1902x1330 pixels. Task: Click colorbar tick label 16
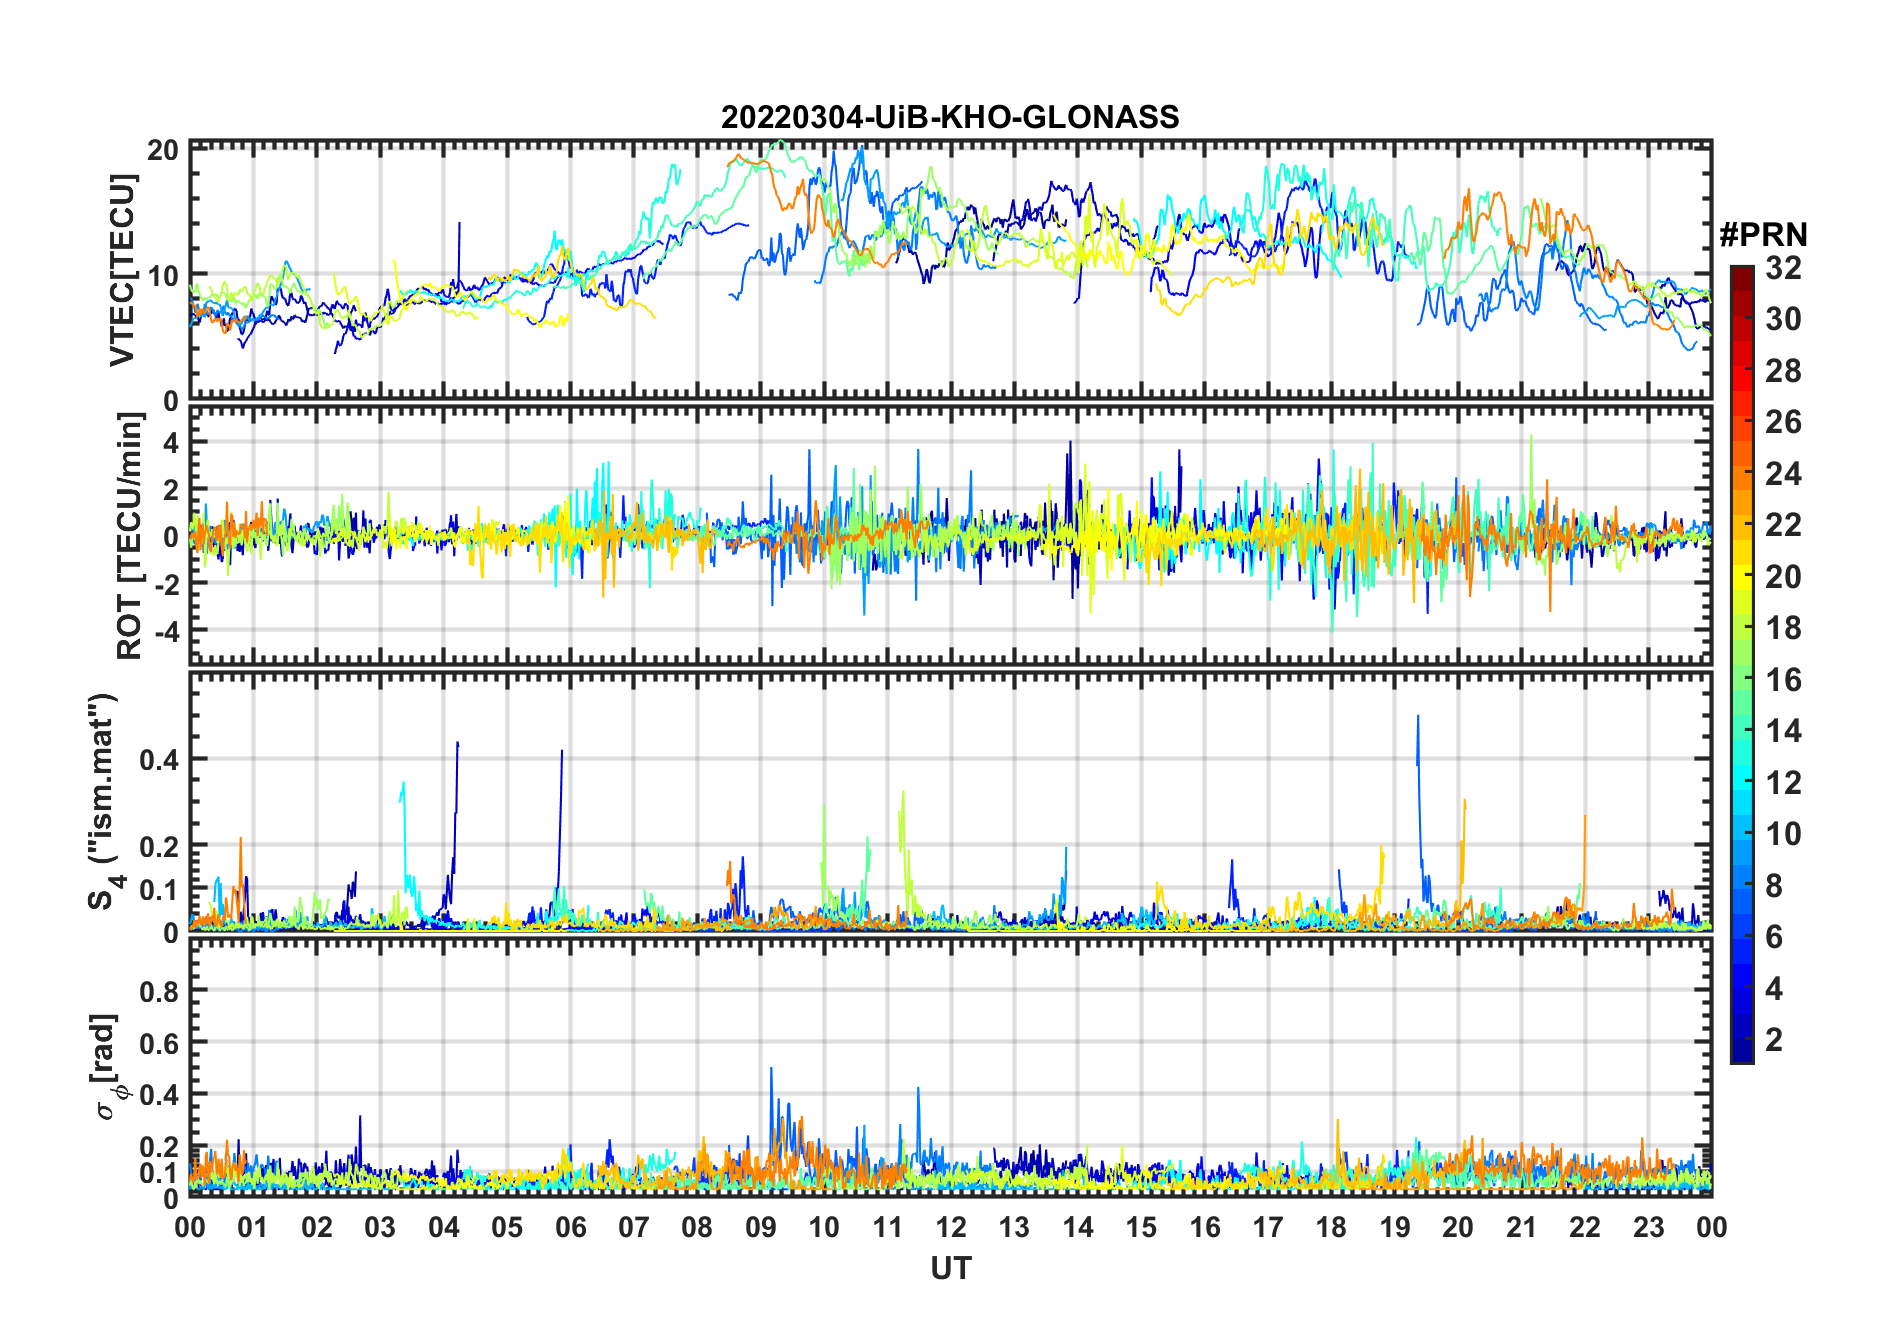pos(1783,679)
